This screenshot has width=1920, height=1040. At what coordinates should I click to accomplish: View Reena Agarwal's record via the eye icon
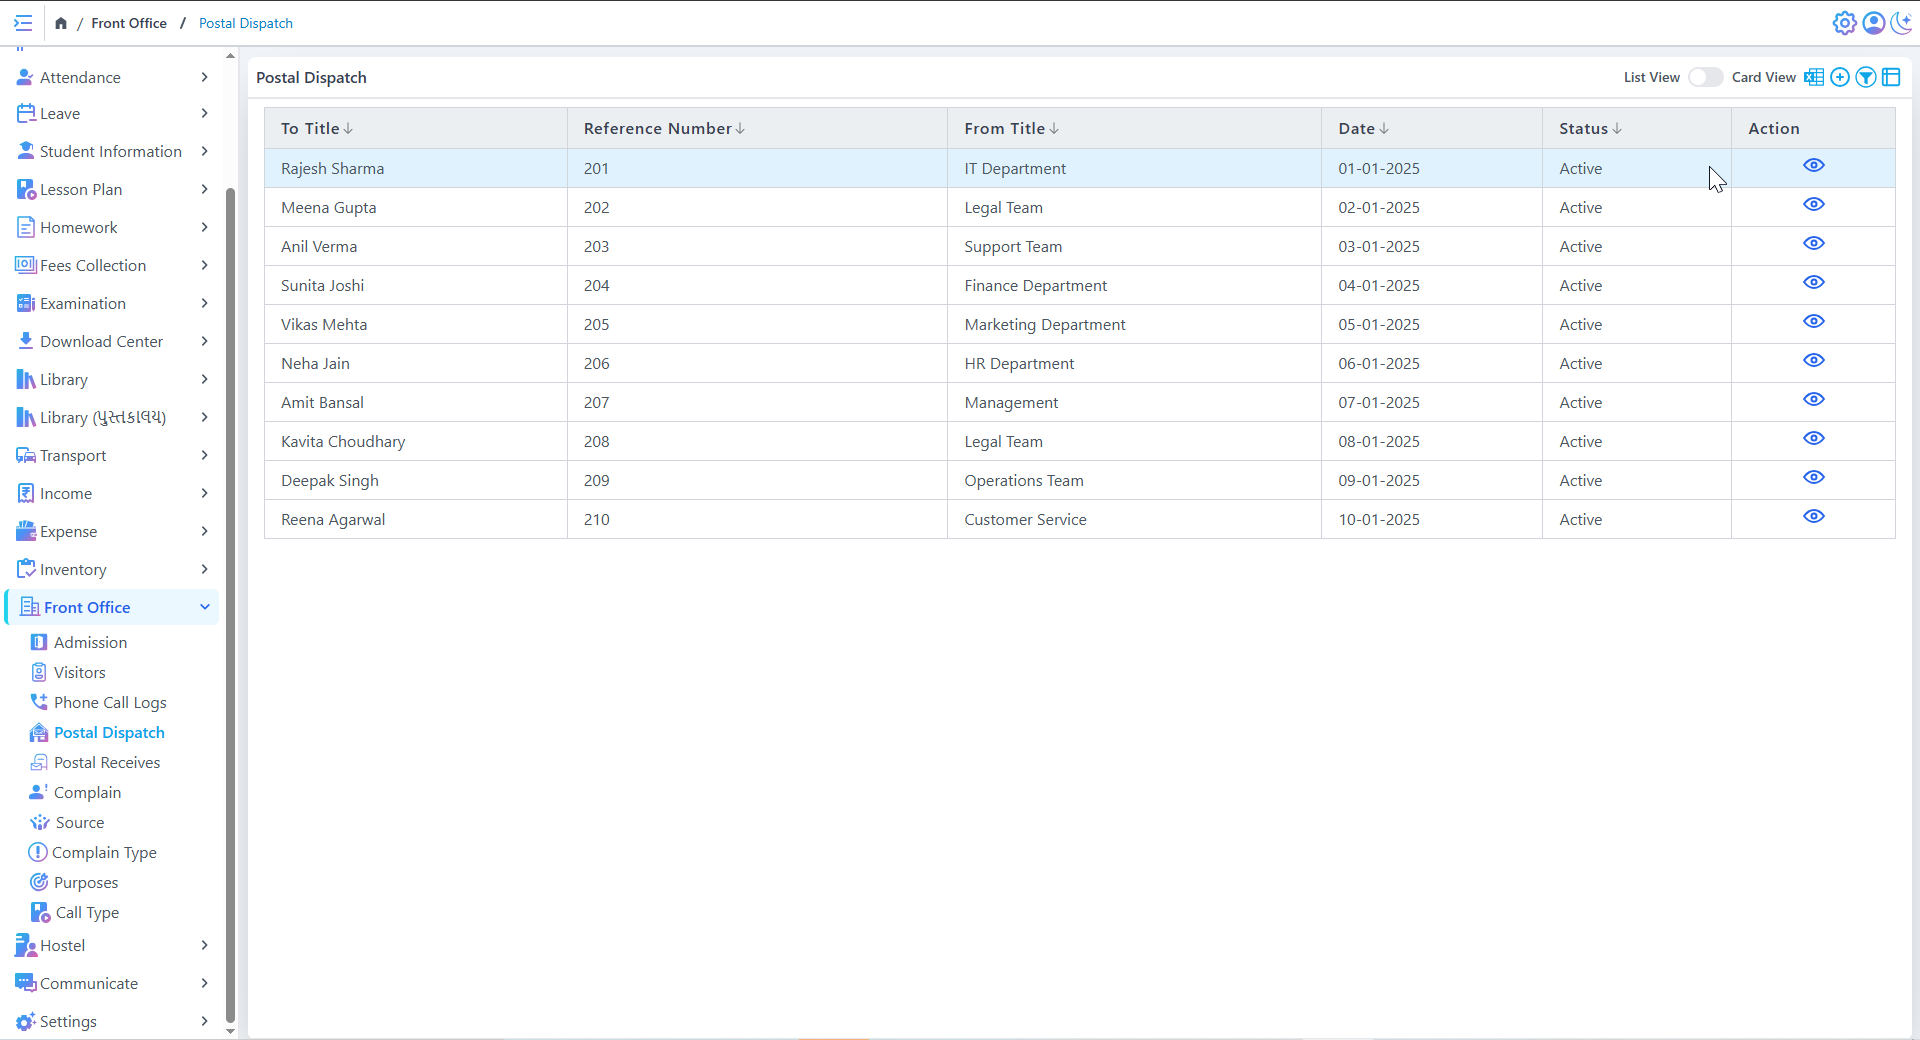(x=1813, y=517)
